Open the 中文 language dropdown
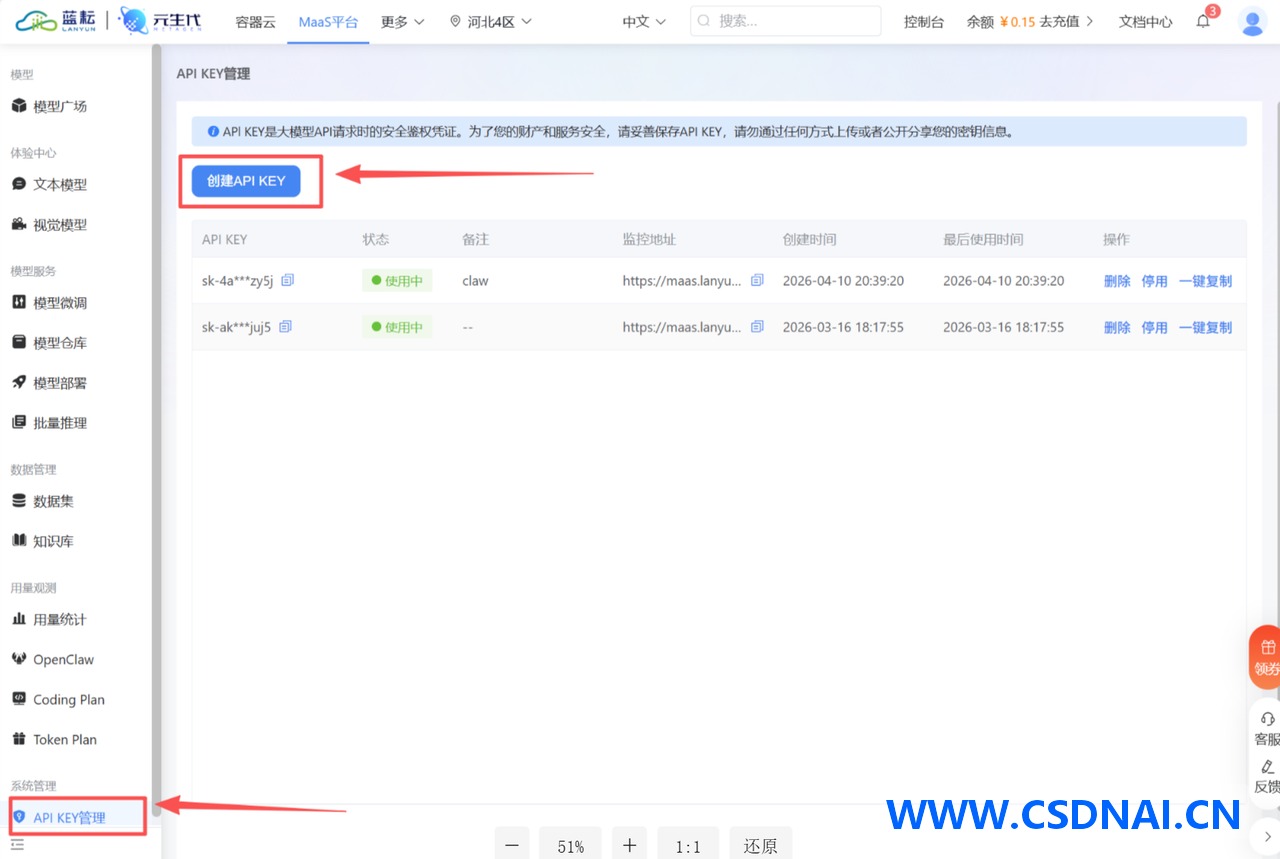This screenshot has height=859, width=1280. click(x=644, y=22)
